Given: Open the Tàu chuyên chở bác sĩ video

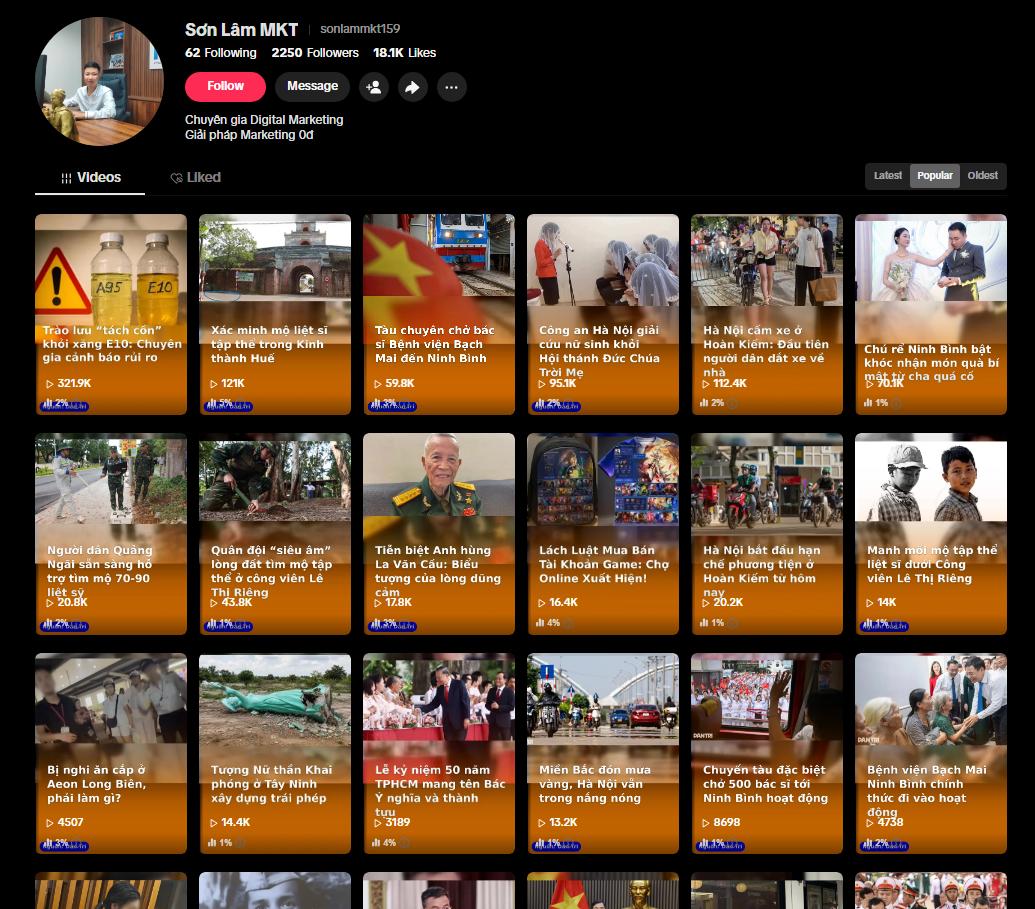Looking at the screenshot, I should click(439, 314).
